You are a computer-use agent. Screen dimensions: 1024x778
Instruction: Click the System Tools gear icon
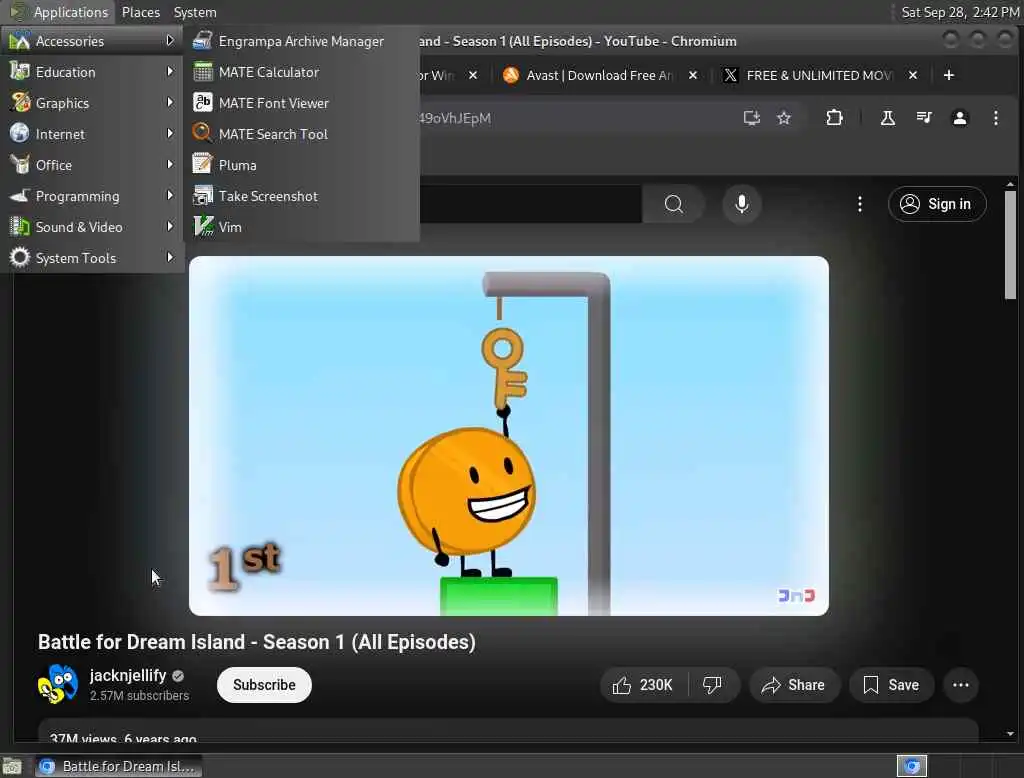[x=20, y=257]
